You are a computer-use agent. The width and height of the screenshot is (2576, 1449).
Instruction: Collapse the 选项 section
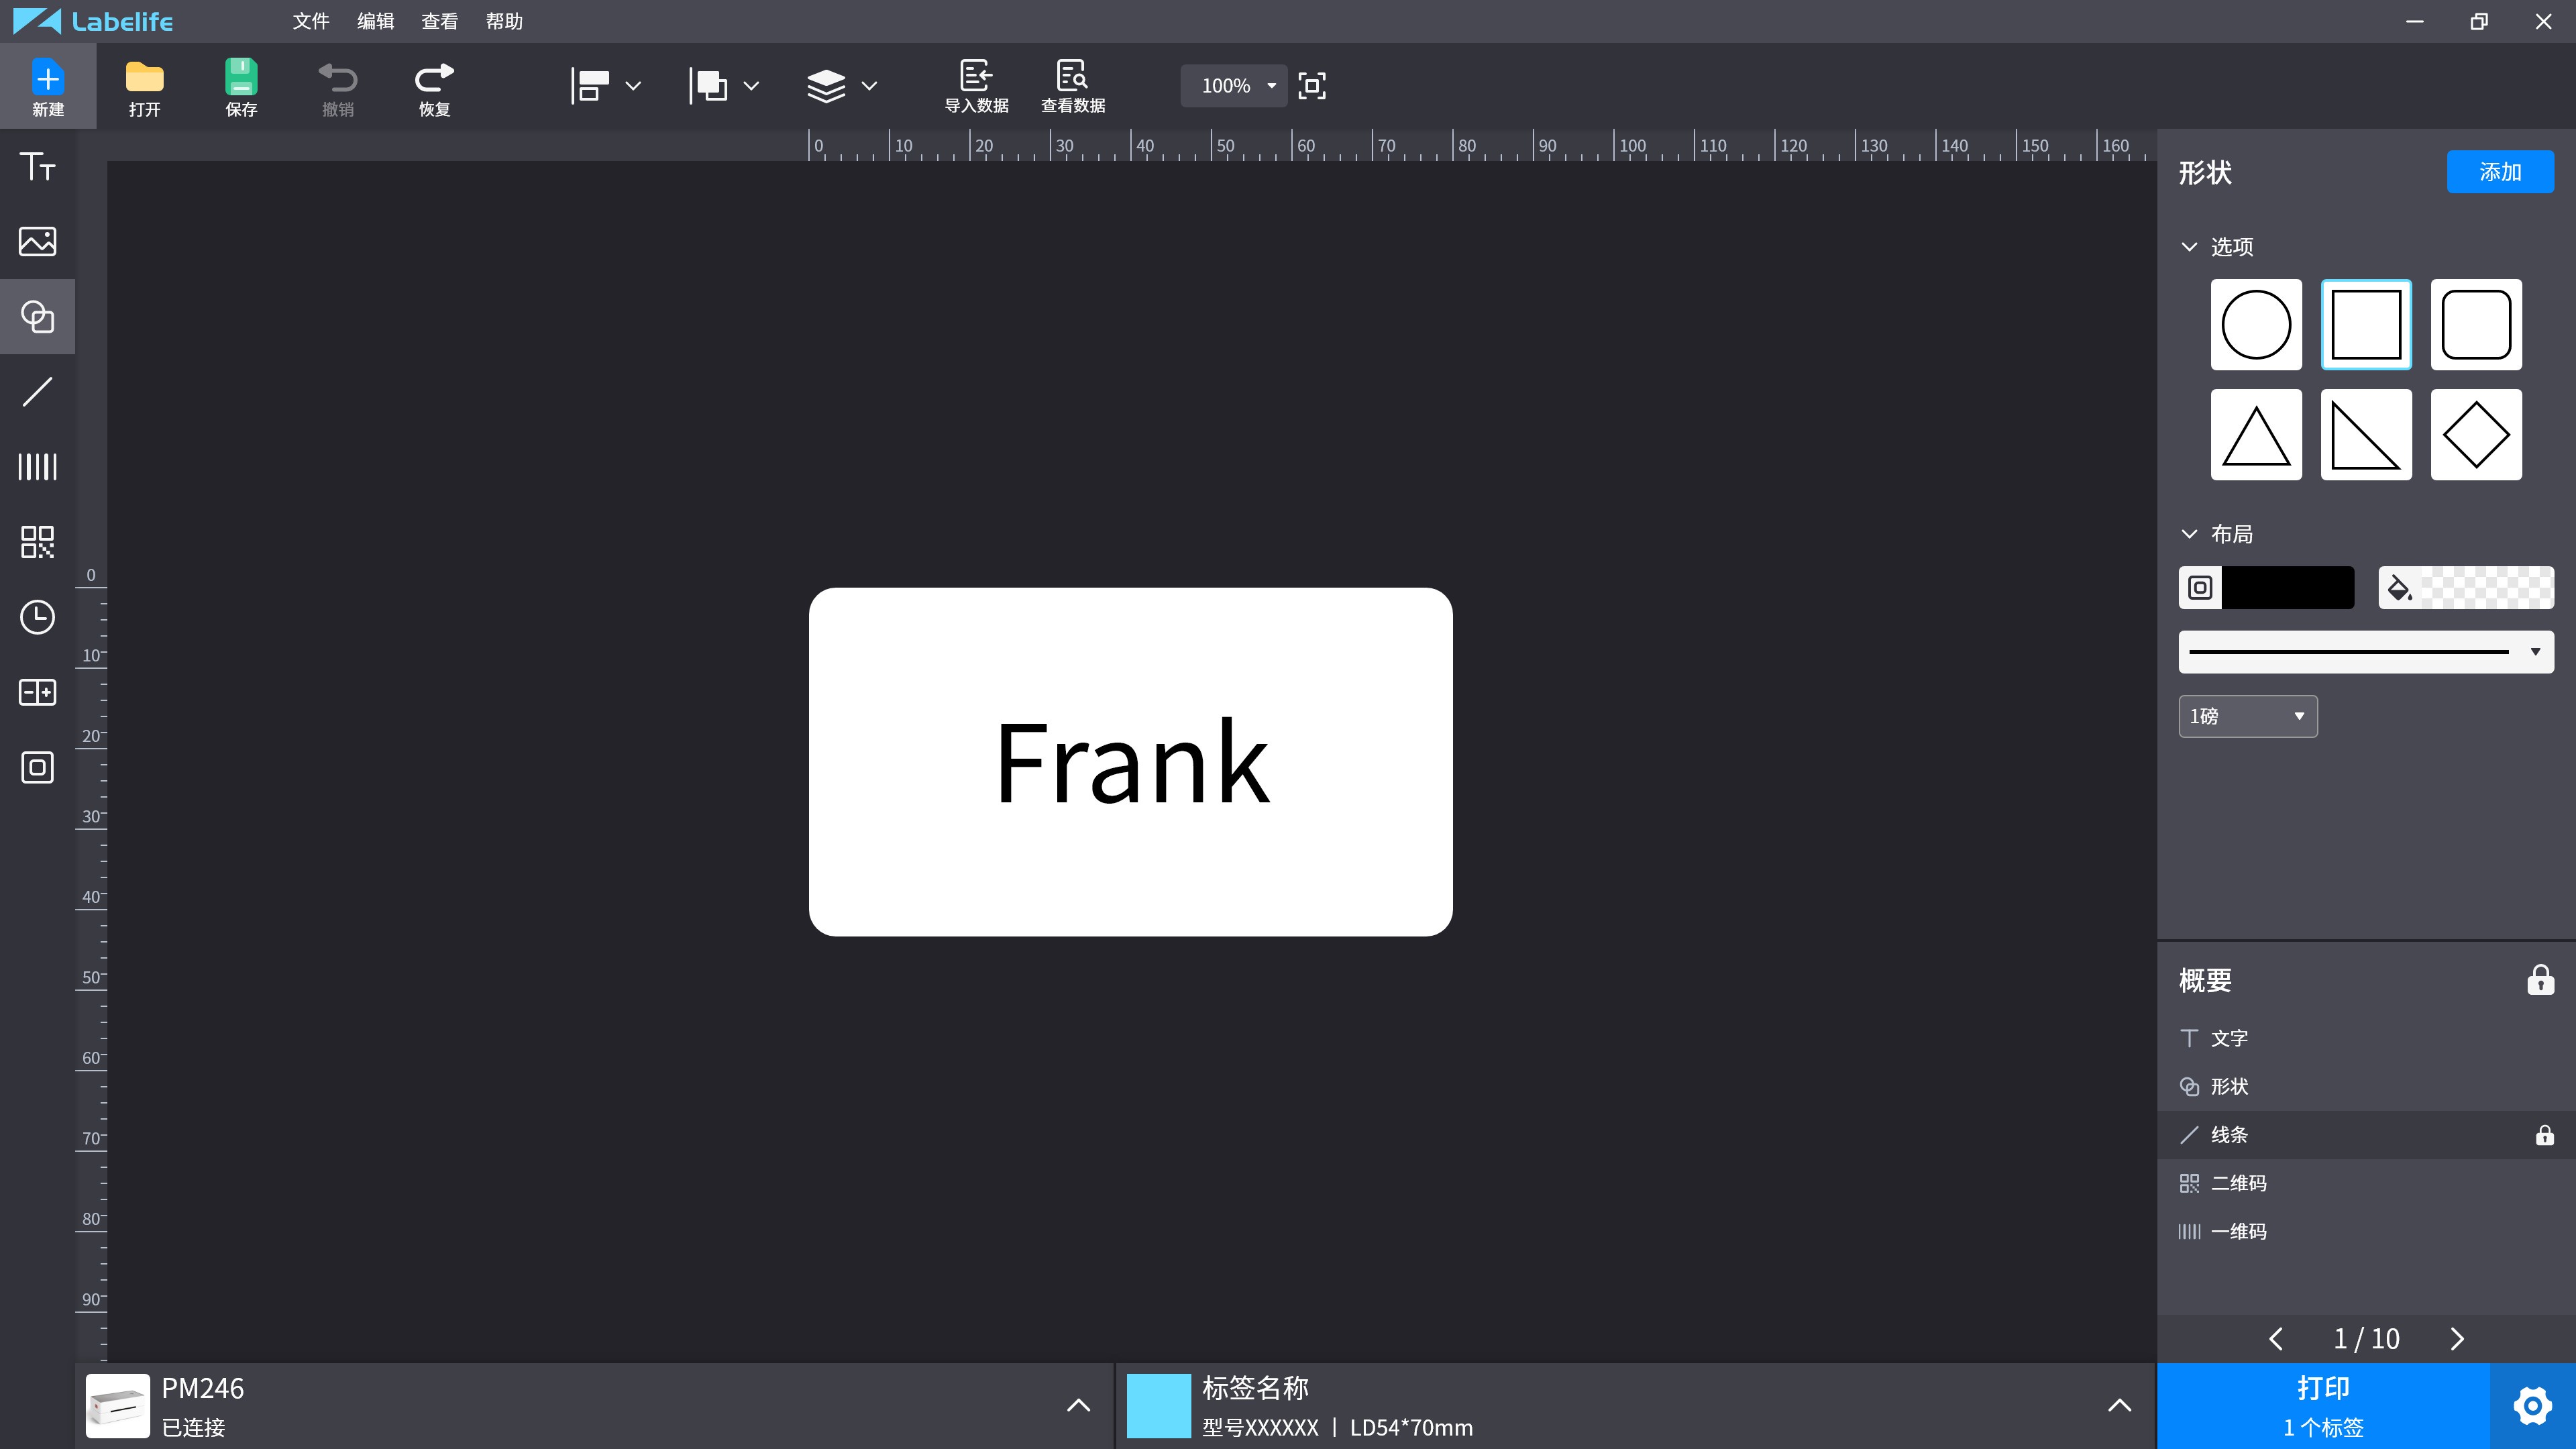pos(2189,247)
